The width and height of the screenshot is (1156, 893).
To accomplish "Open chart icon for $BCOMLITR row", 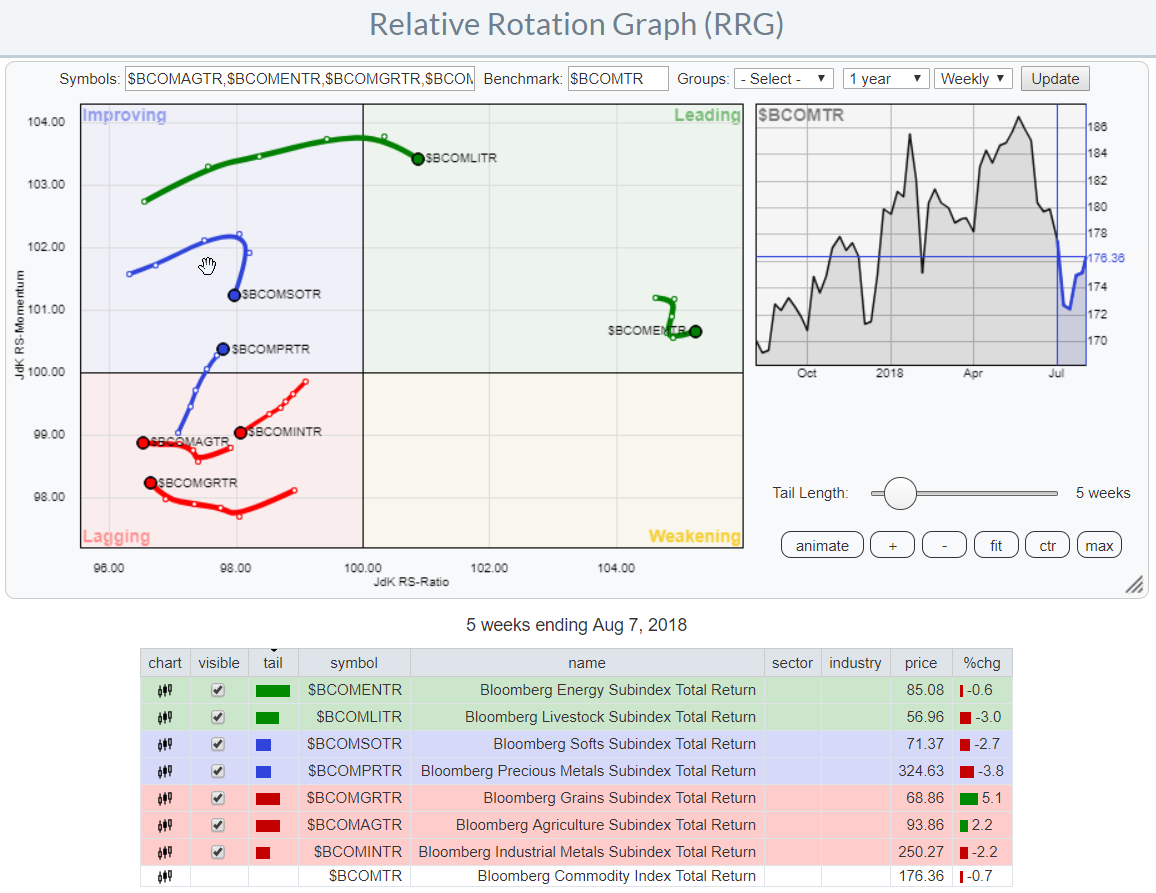I will click(165, 717).
